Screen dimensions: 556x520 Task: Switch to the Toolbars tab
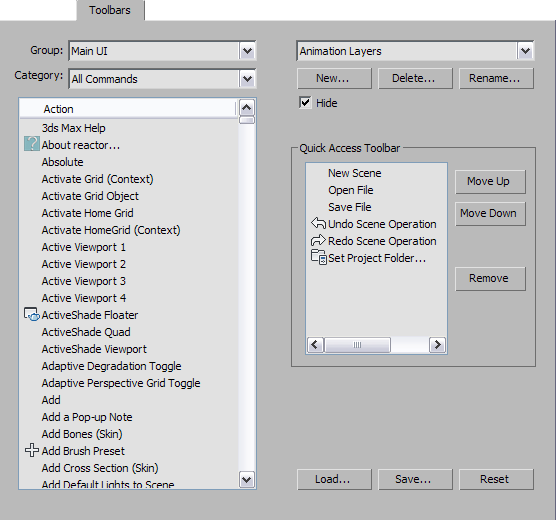[110, 10]
